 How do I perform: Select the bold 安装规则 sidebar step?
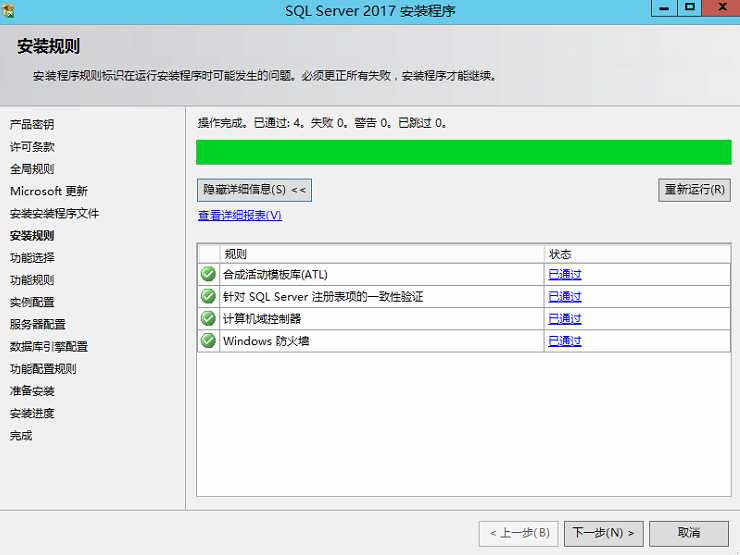tap(32, 235)
